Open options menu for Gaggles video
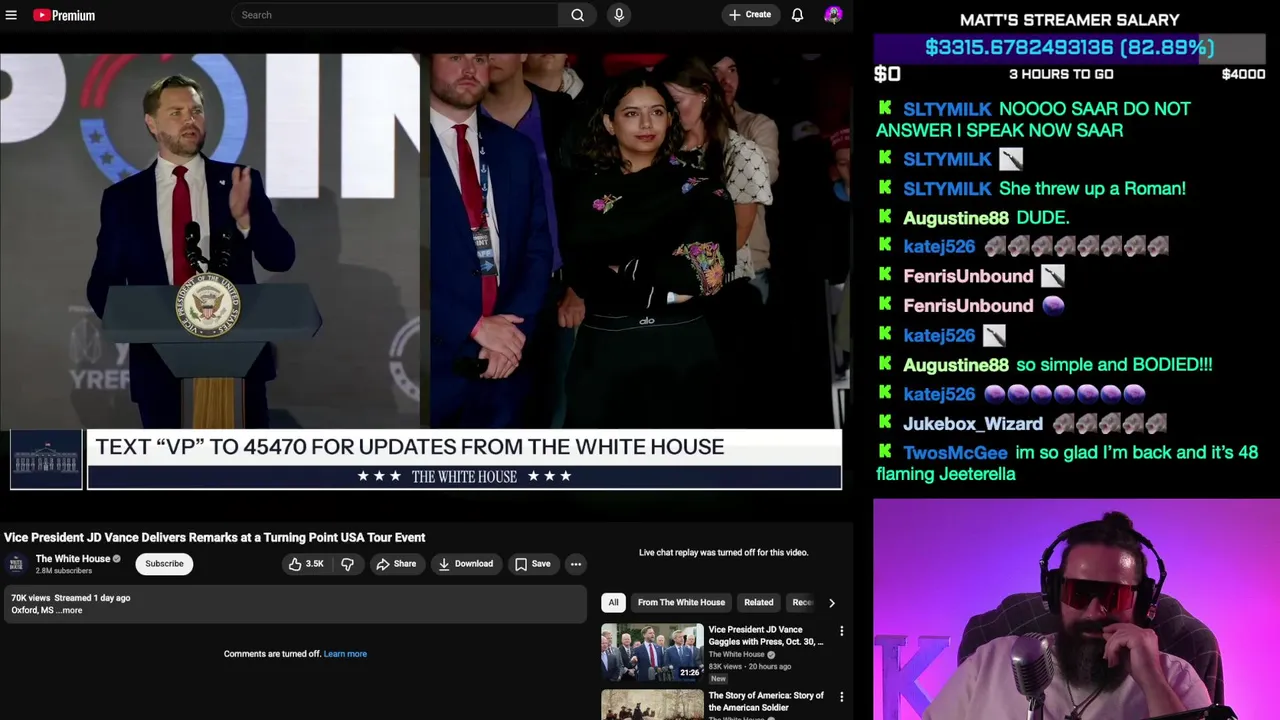Viewport: 1280px width, 720px height. [841, 631]
